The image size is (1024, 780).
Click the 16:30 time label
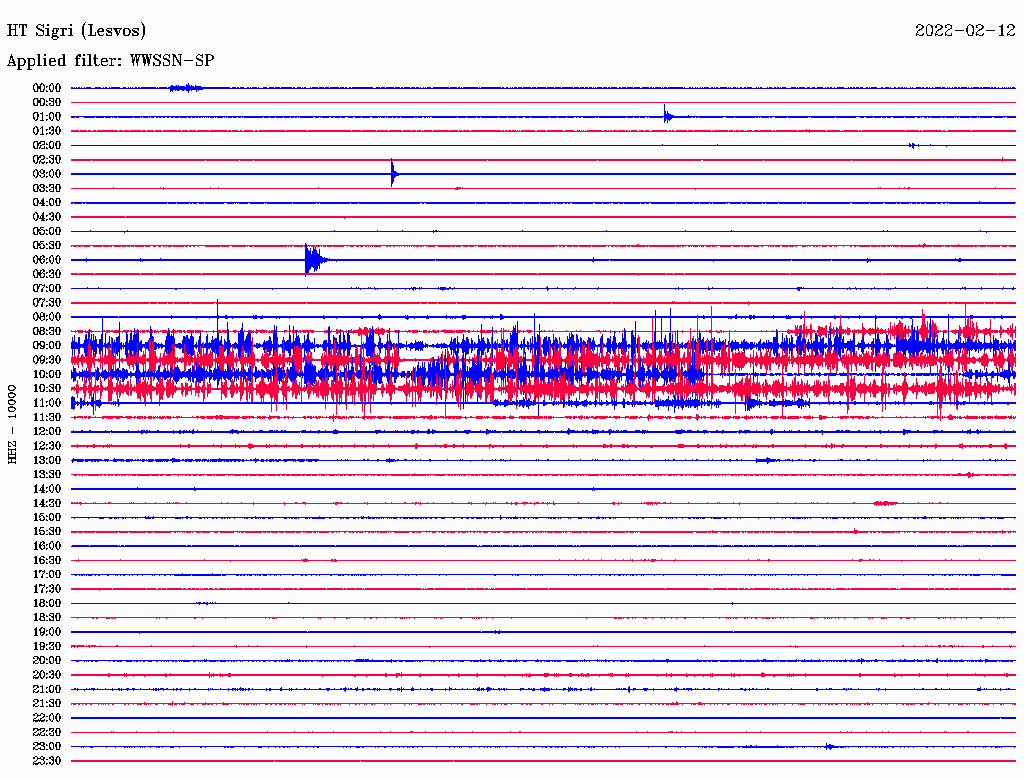pyautogui.click(x=47, y=561)
